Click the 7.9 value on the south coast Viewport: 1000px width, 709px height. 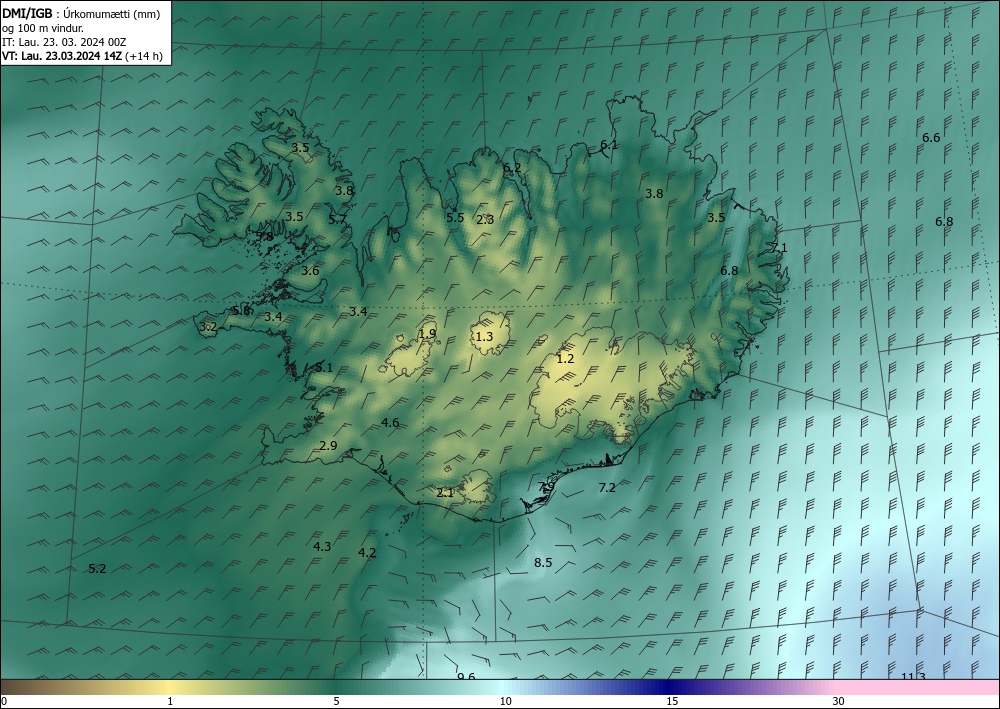click(x=546, y=487)
